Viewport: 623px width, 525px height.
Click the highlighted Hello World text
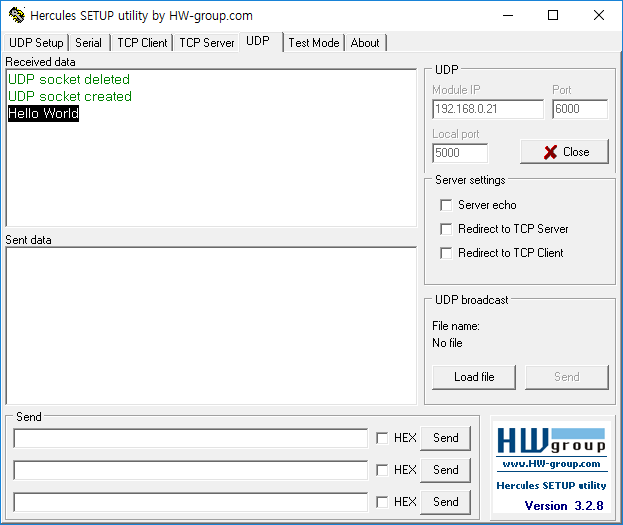pyautogui.click(x=43, y=113)
